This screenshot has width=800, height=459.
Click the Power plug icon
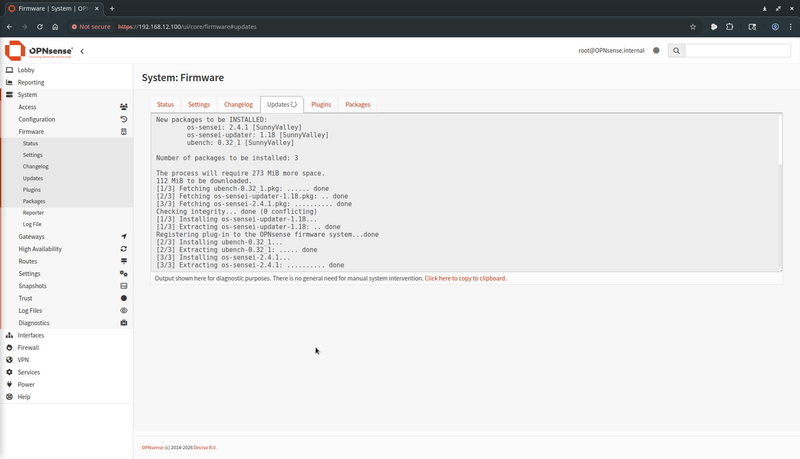click(9, 385)
